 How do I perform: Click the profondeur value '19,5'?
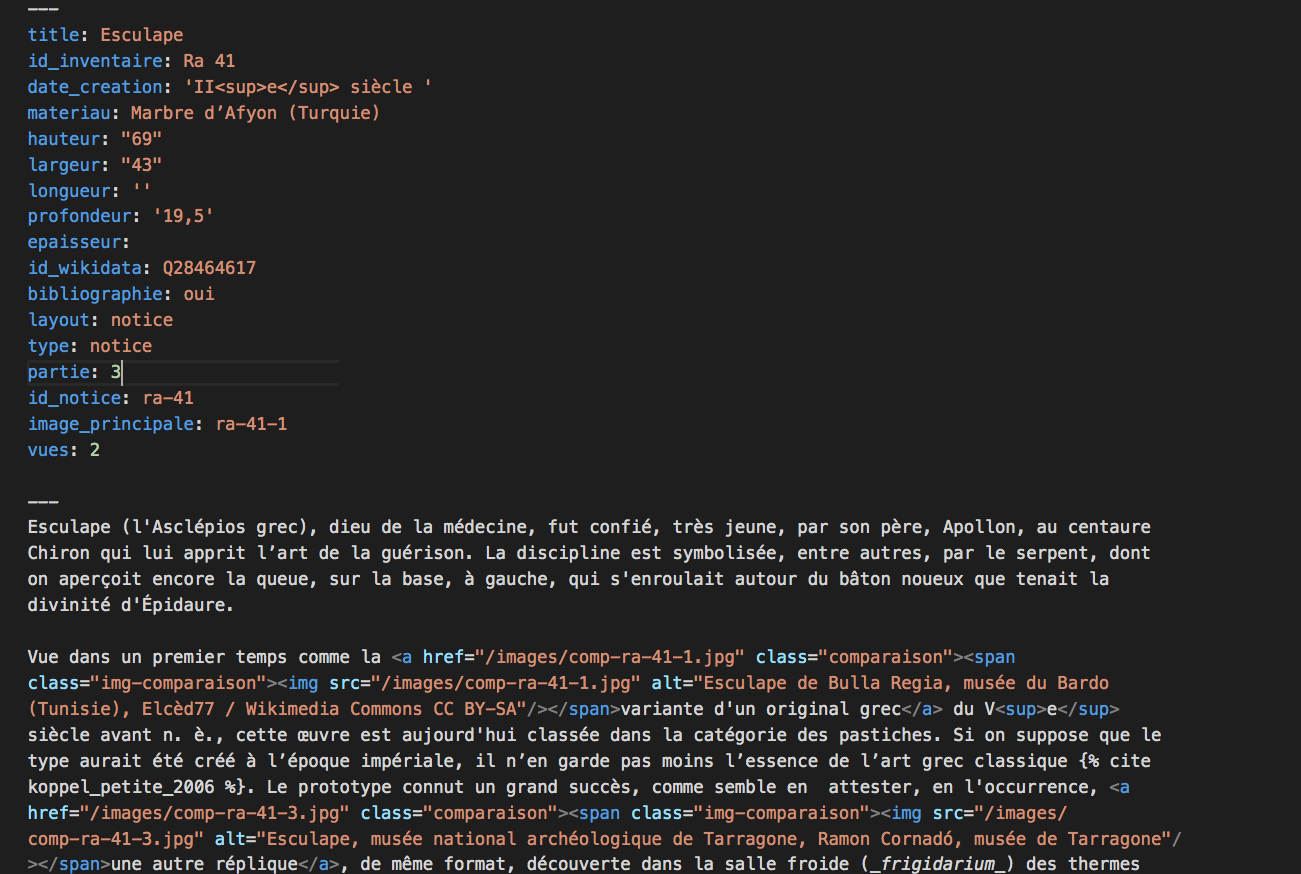point(183,216)
